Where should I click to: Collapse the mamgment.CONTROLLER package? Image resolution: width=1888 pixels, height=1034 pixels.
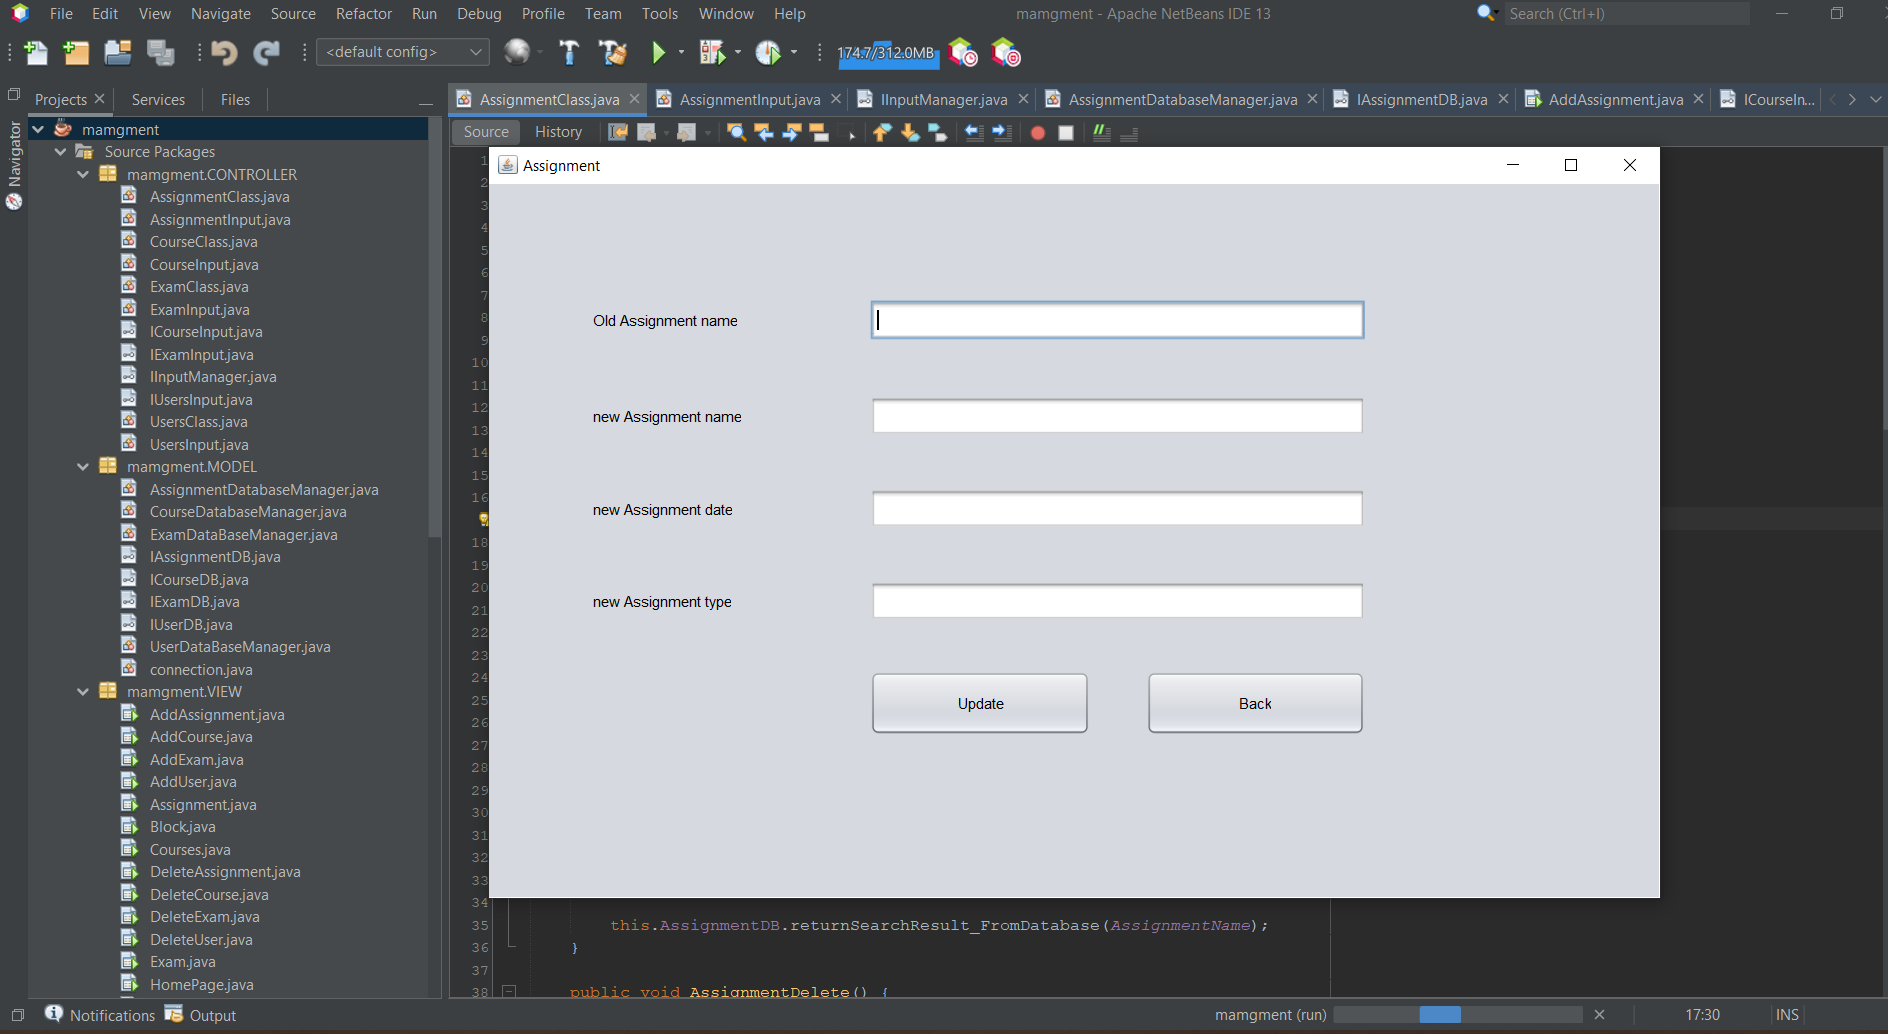coord(83,174)
